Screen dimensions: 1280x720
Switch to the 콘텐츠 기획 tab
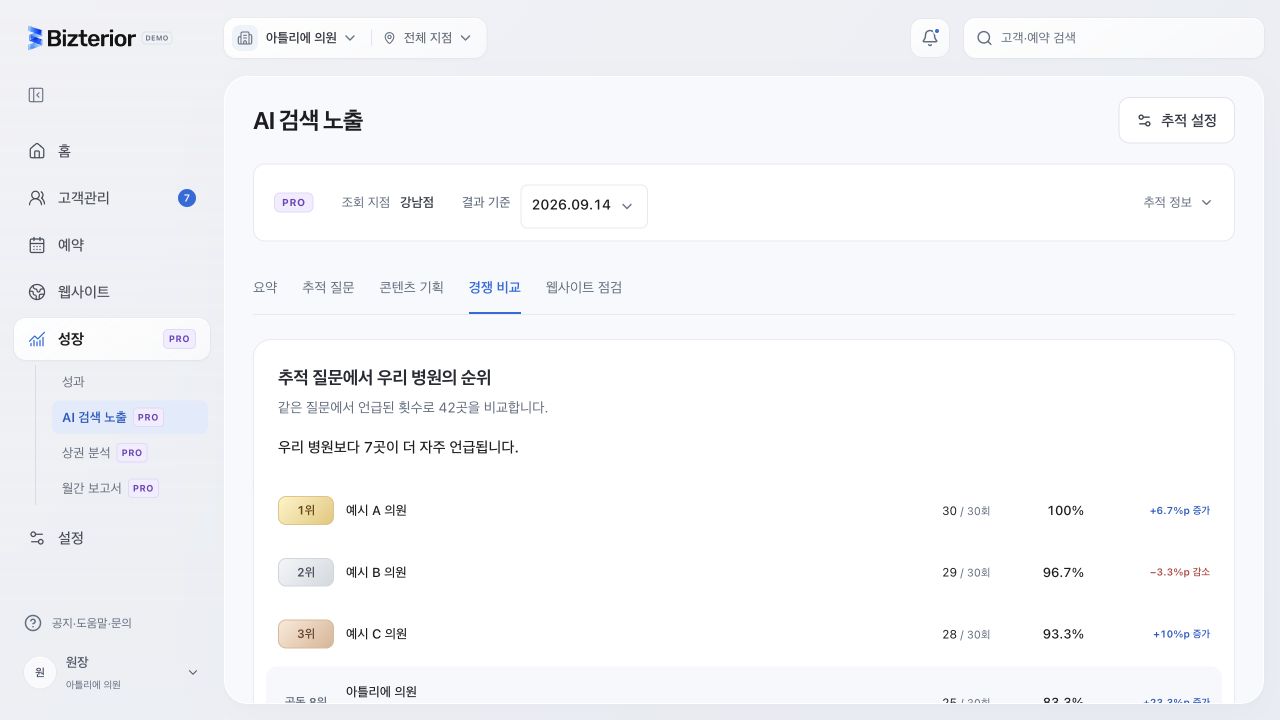(x=411, y=288)
